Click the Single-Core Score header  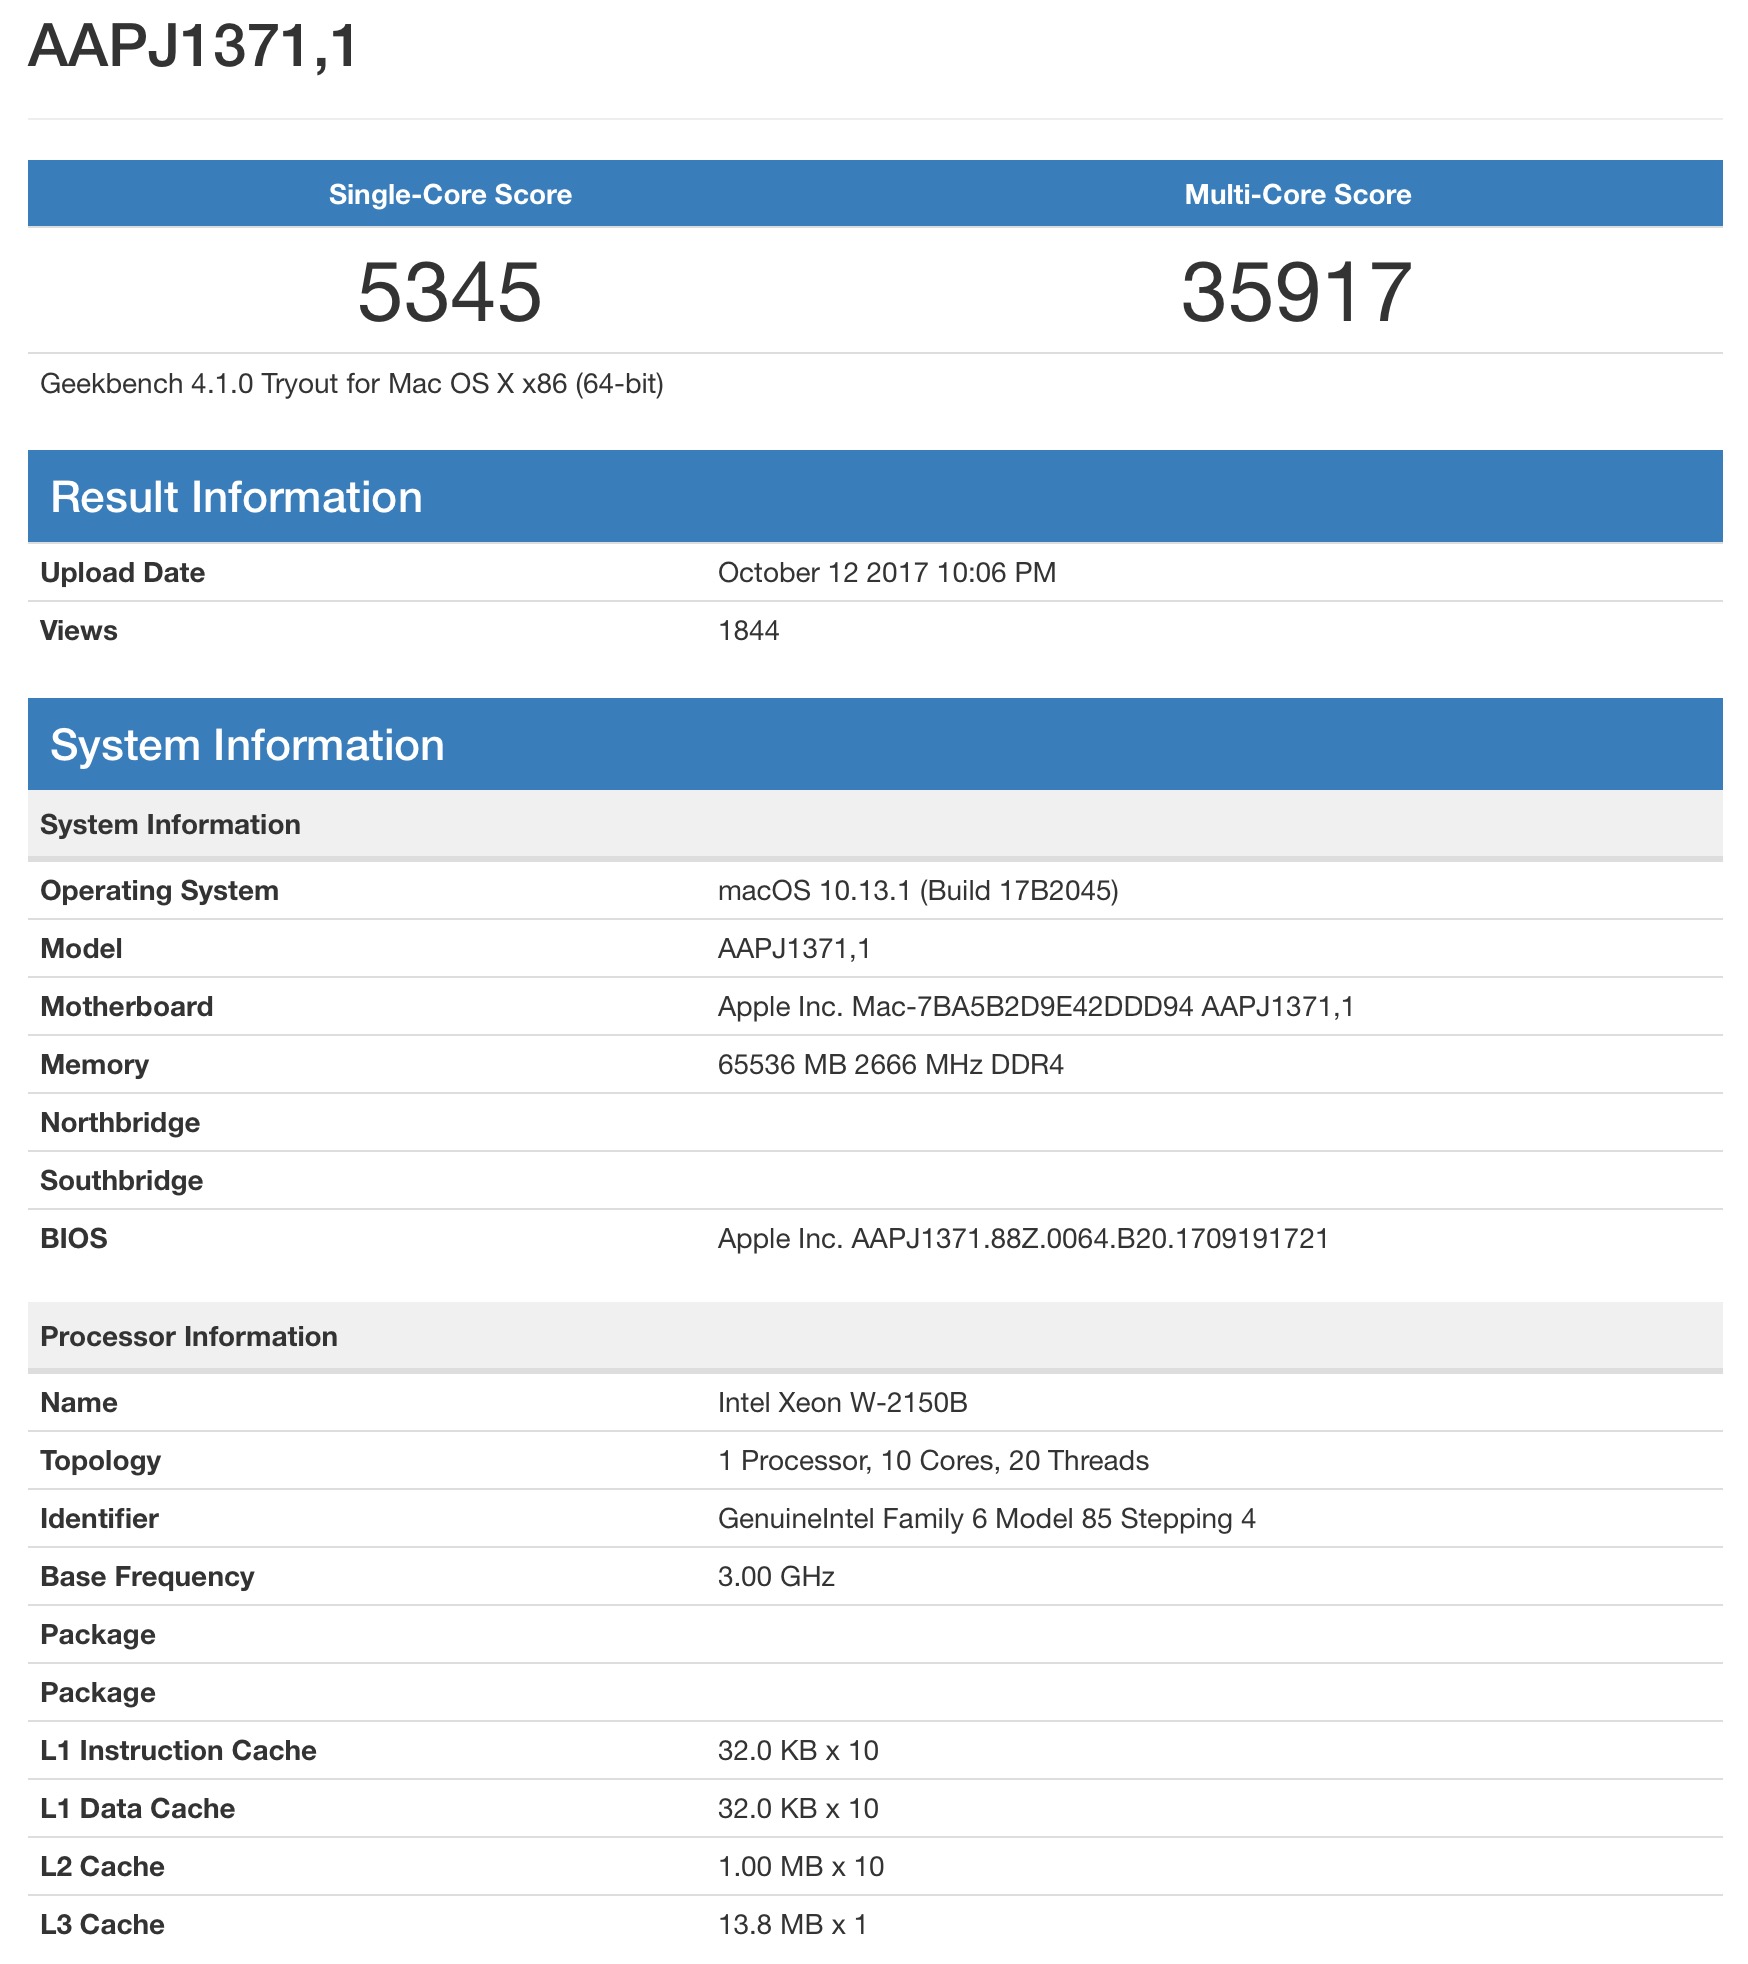click(450, 194)
